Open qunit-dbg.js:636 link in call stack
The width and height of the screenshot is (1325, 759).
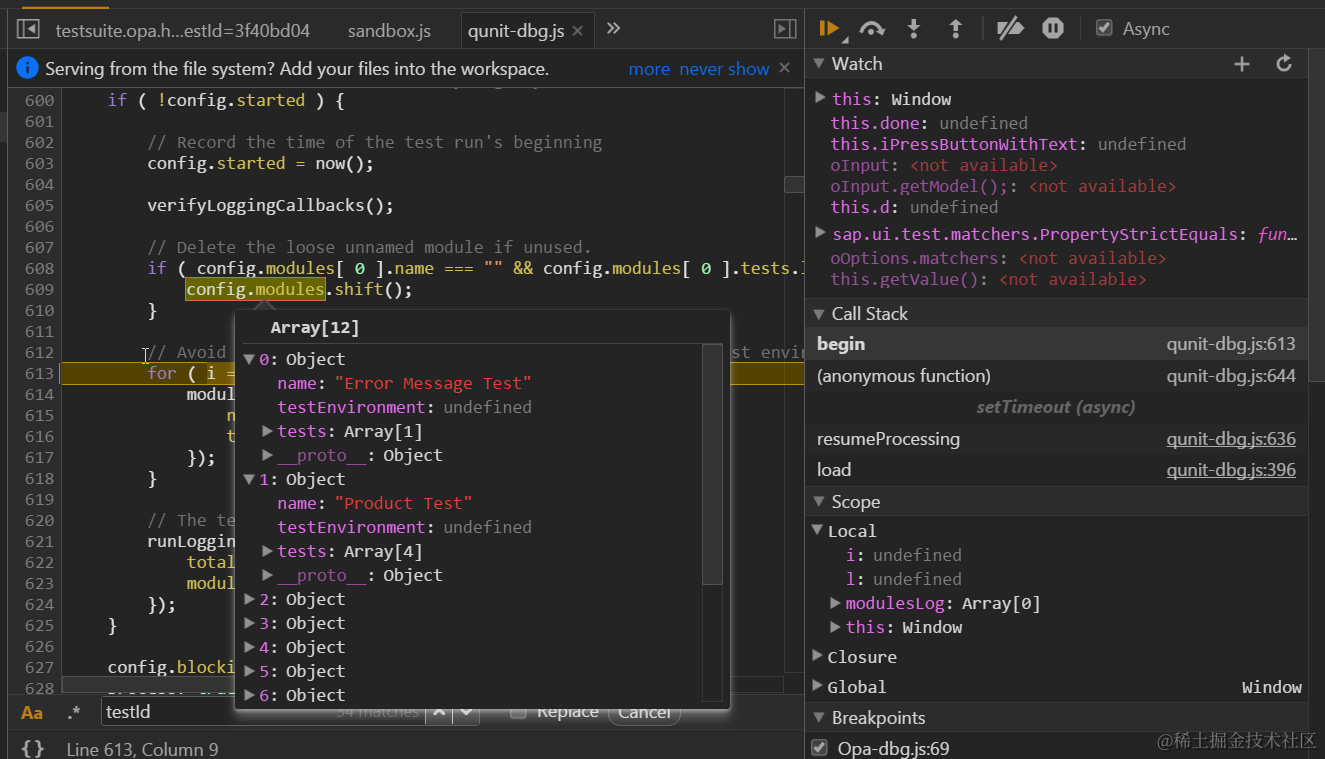pos(1231,439)
